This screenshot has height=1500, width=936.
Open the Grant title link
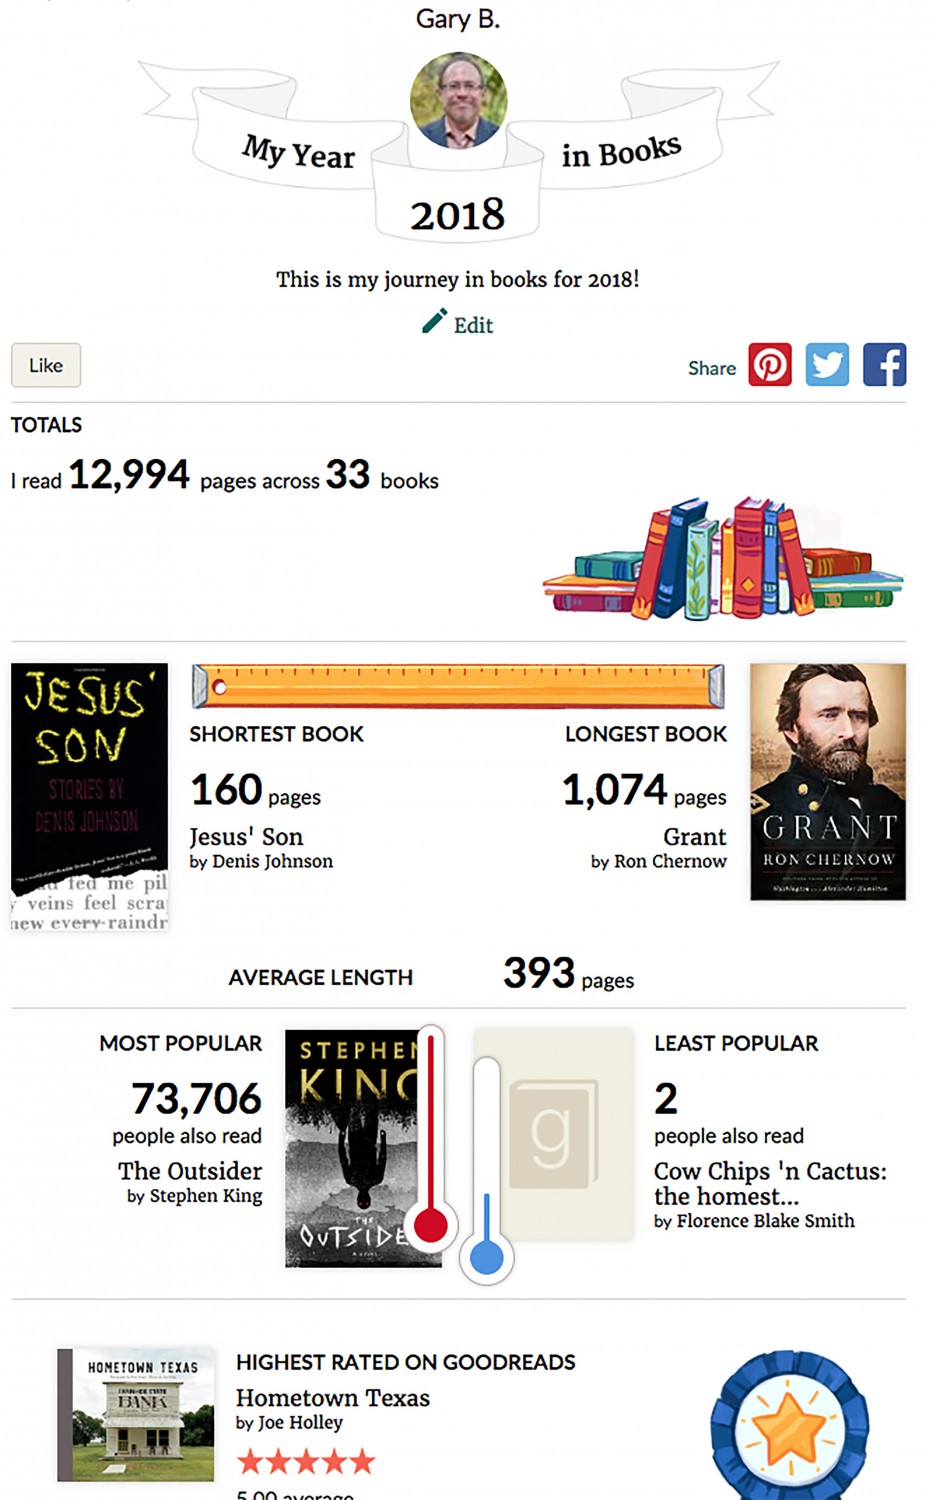pyautogui.click(x=694, y=837)
